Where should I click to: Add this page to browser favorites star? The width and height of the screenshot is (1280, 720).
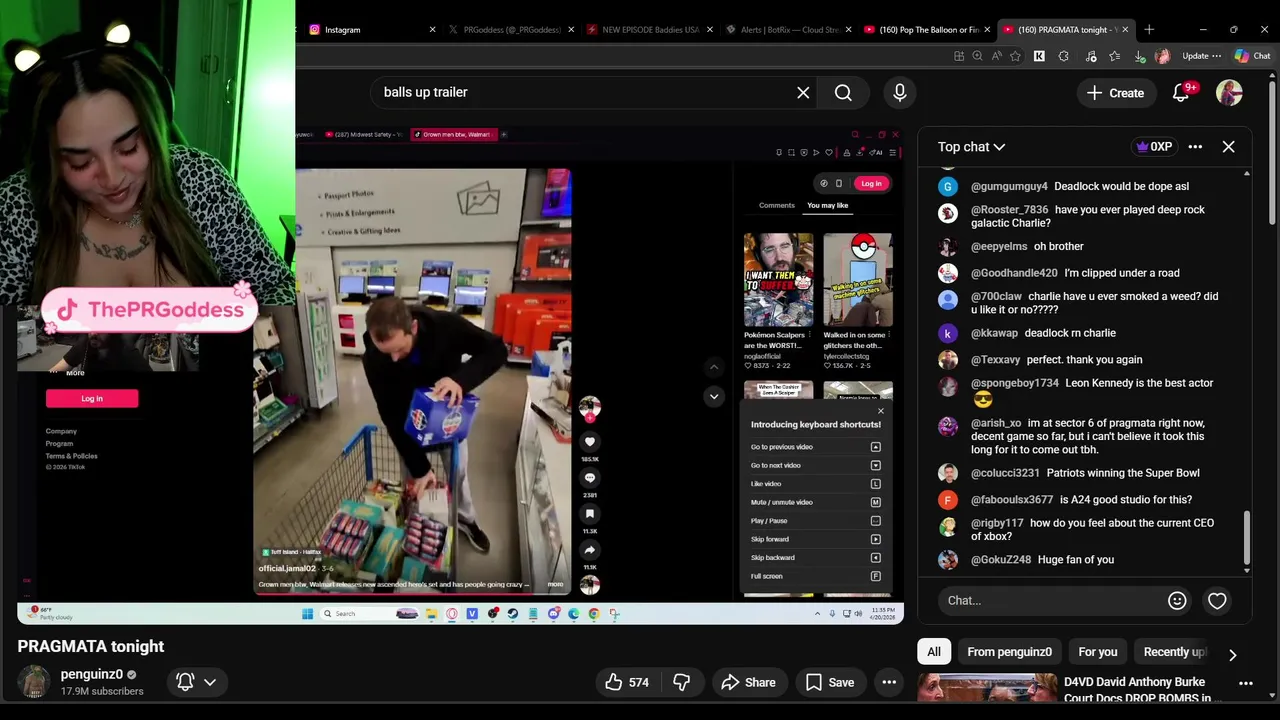click(1015, 56)
